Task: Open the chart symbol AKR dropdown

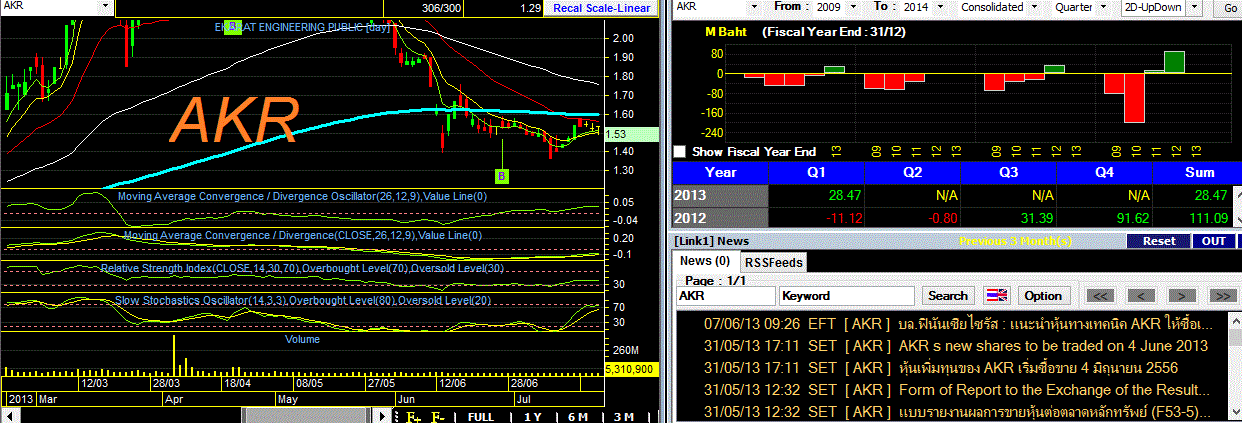Action: 107,7
